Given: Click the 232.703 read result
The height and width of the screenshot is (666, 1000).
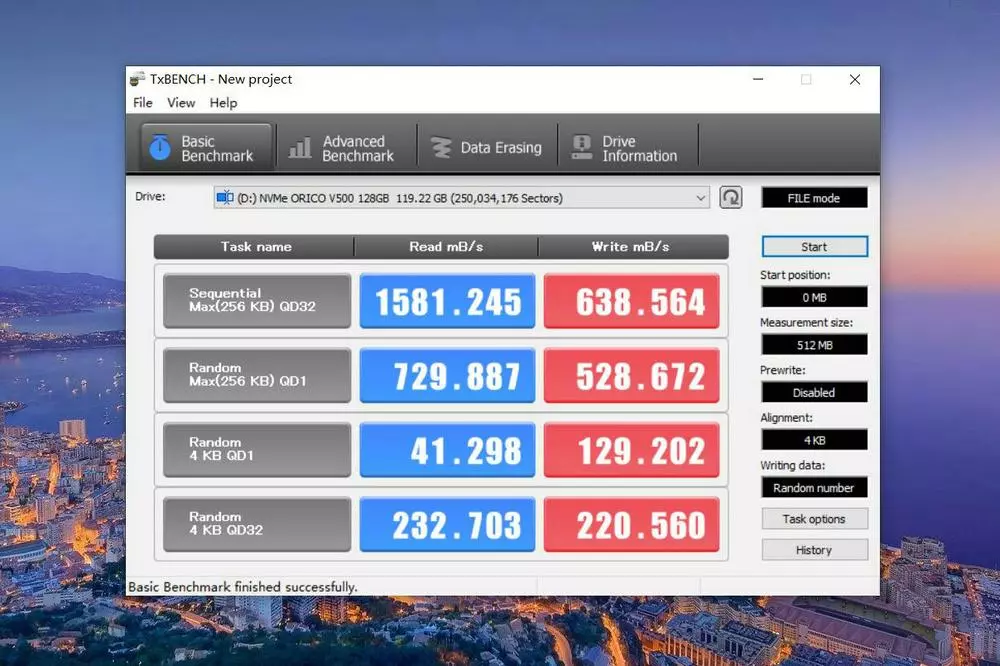Looking at the screenshot, I should 447,524.
